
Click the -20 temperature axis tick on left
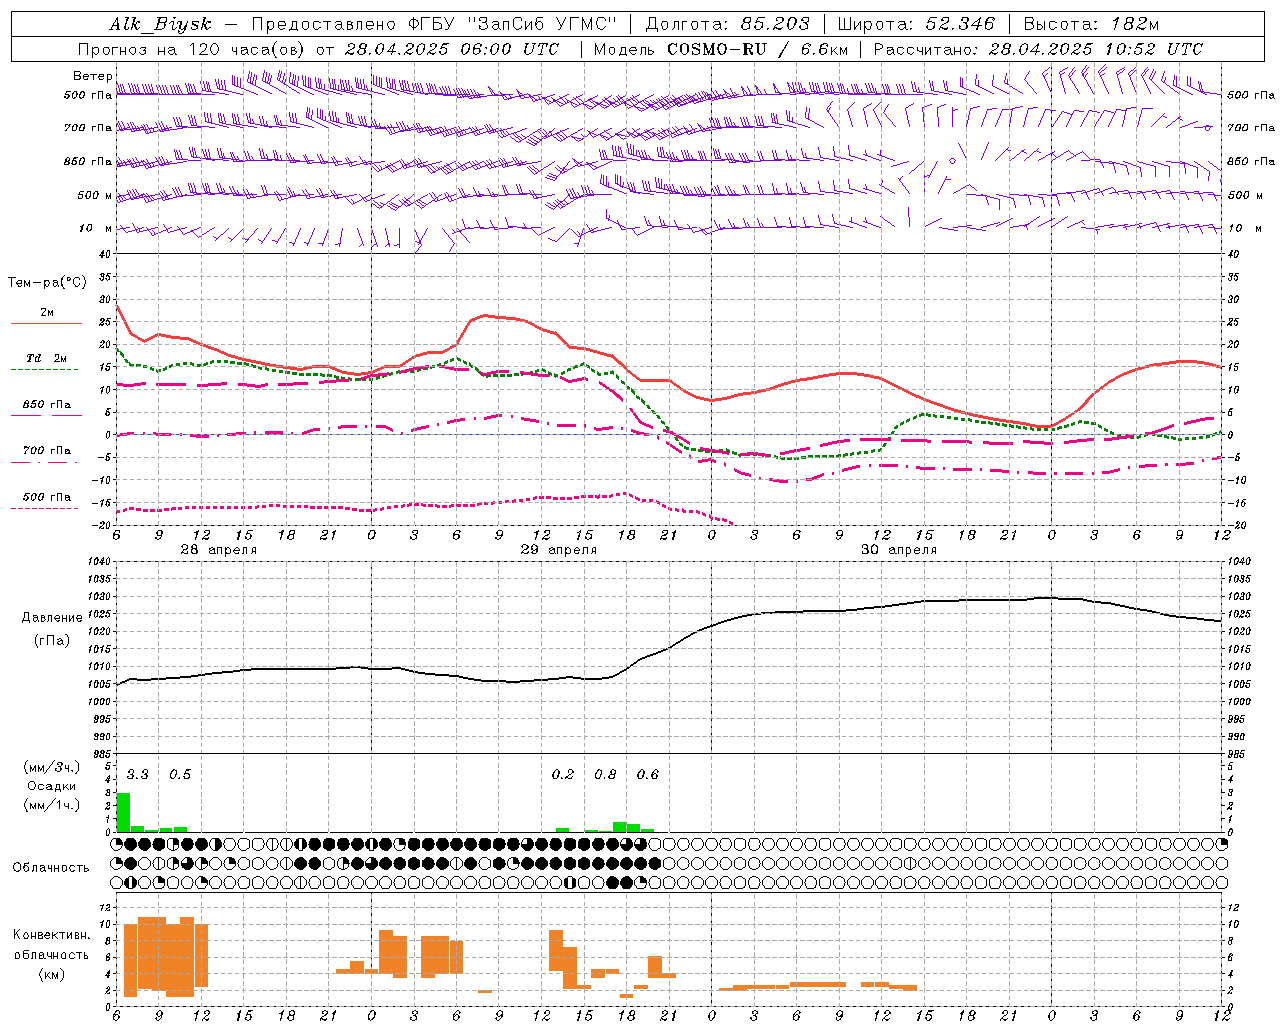(103, 525)
